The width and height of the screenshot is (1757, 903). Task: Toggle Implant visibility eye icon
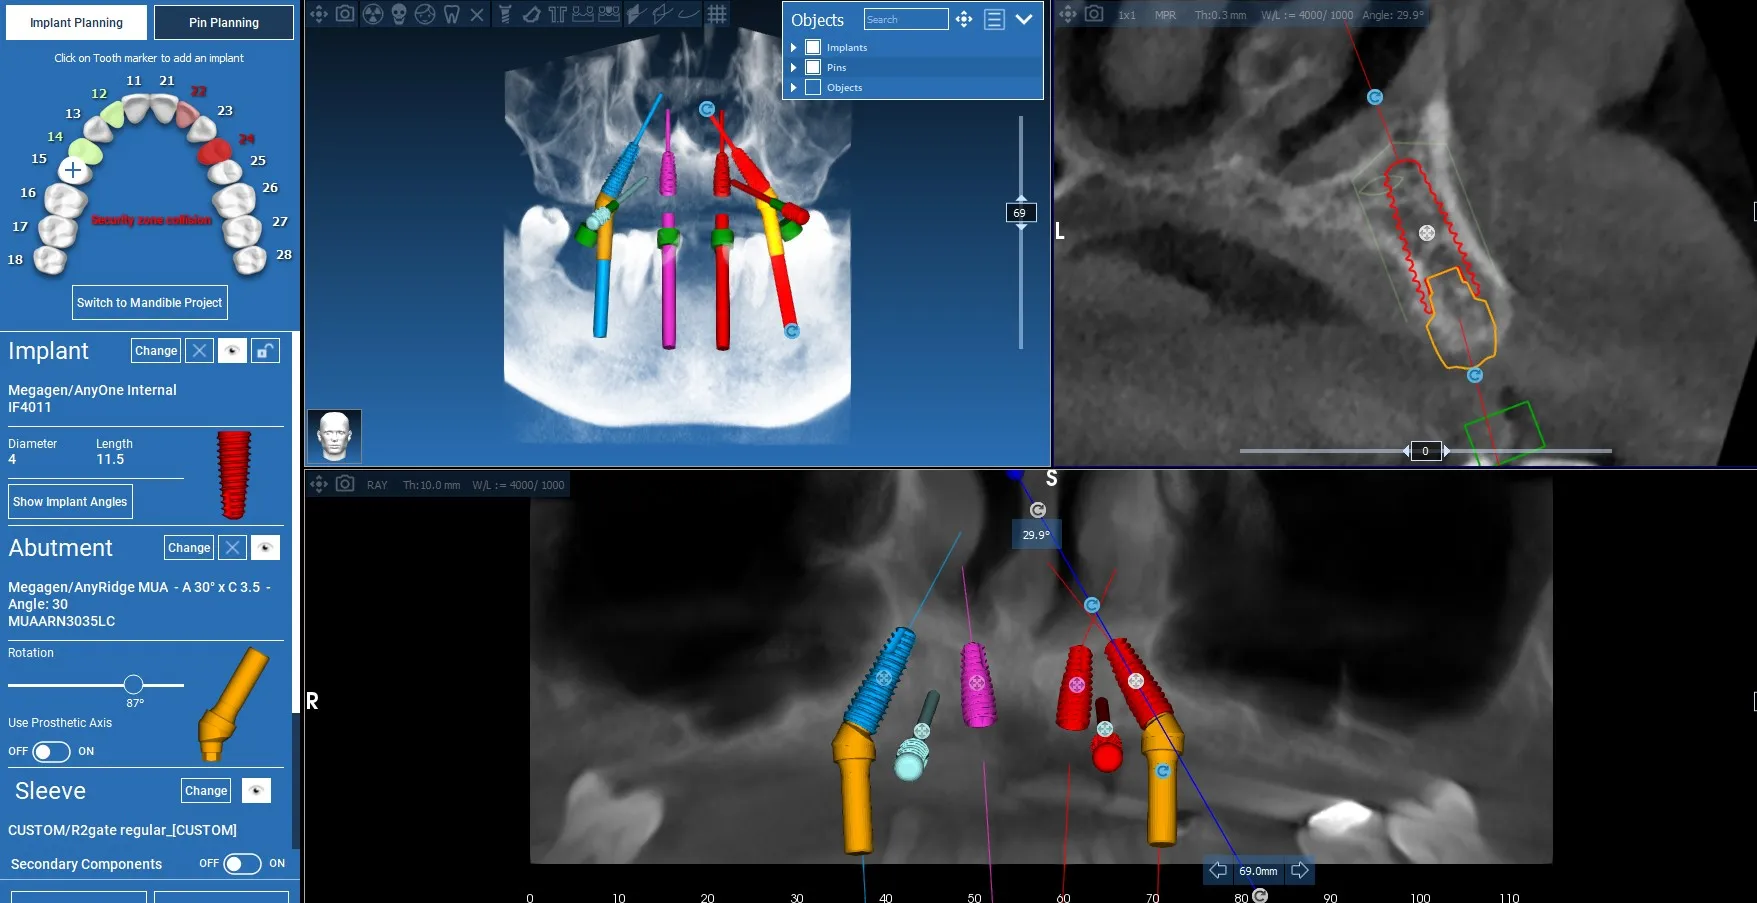click(232, 351)
